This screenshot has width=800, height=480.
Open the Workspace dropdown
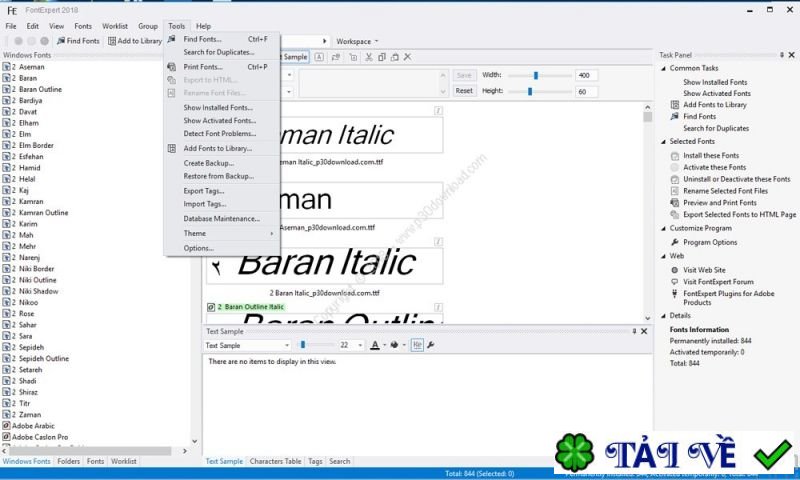coord(357,41)
